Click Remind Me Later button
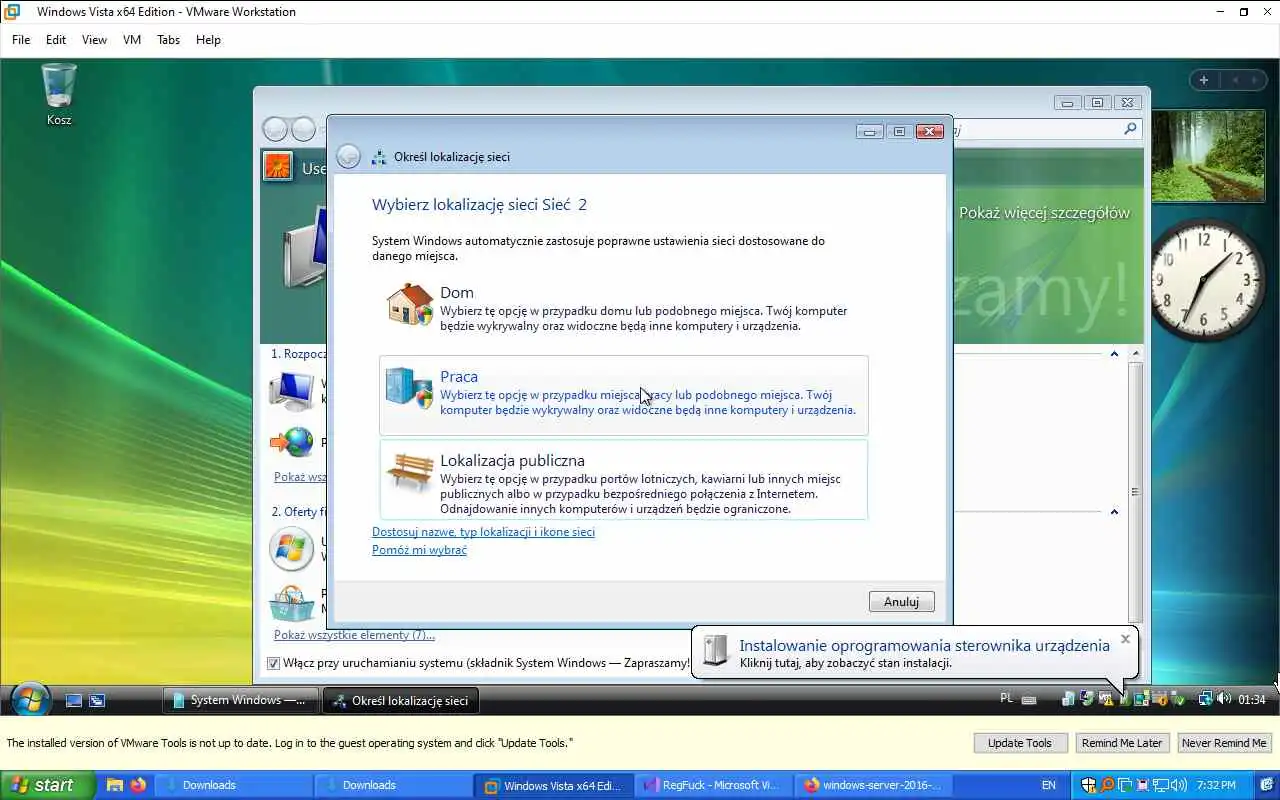Image resolution: width=1280 pixels, height=800 pixels. pos(1122,743)
